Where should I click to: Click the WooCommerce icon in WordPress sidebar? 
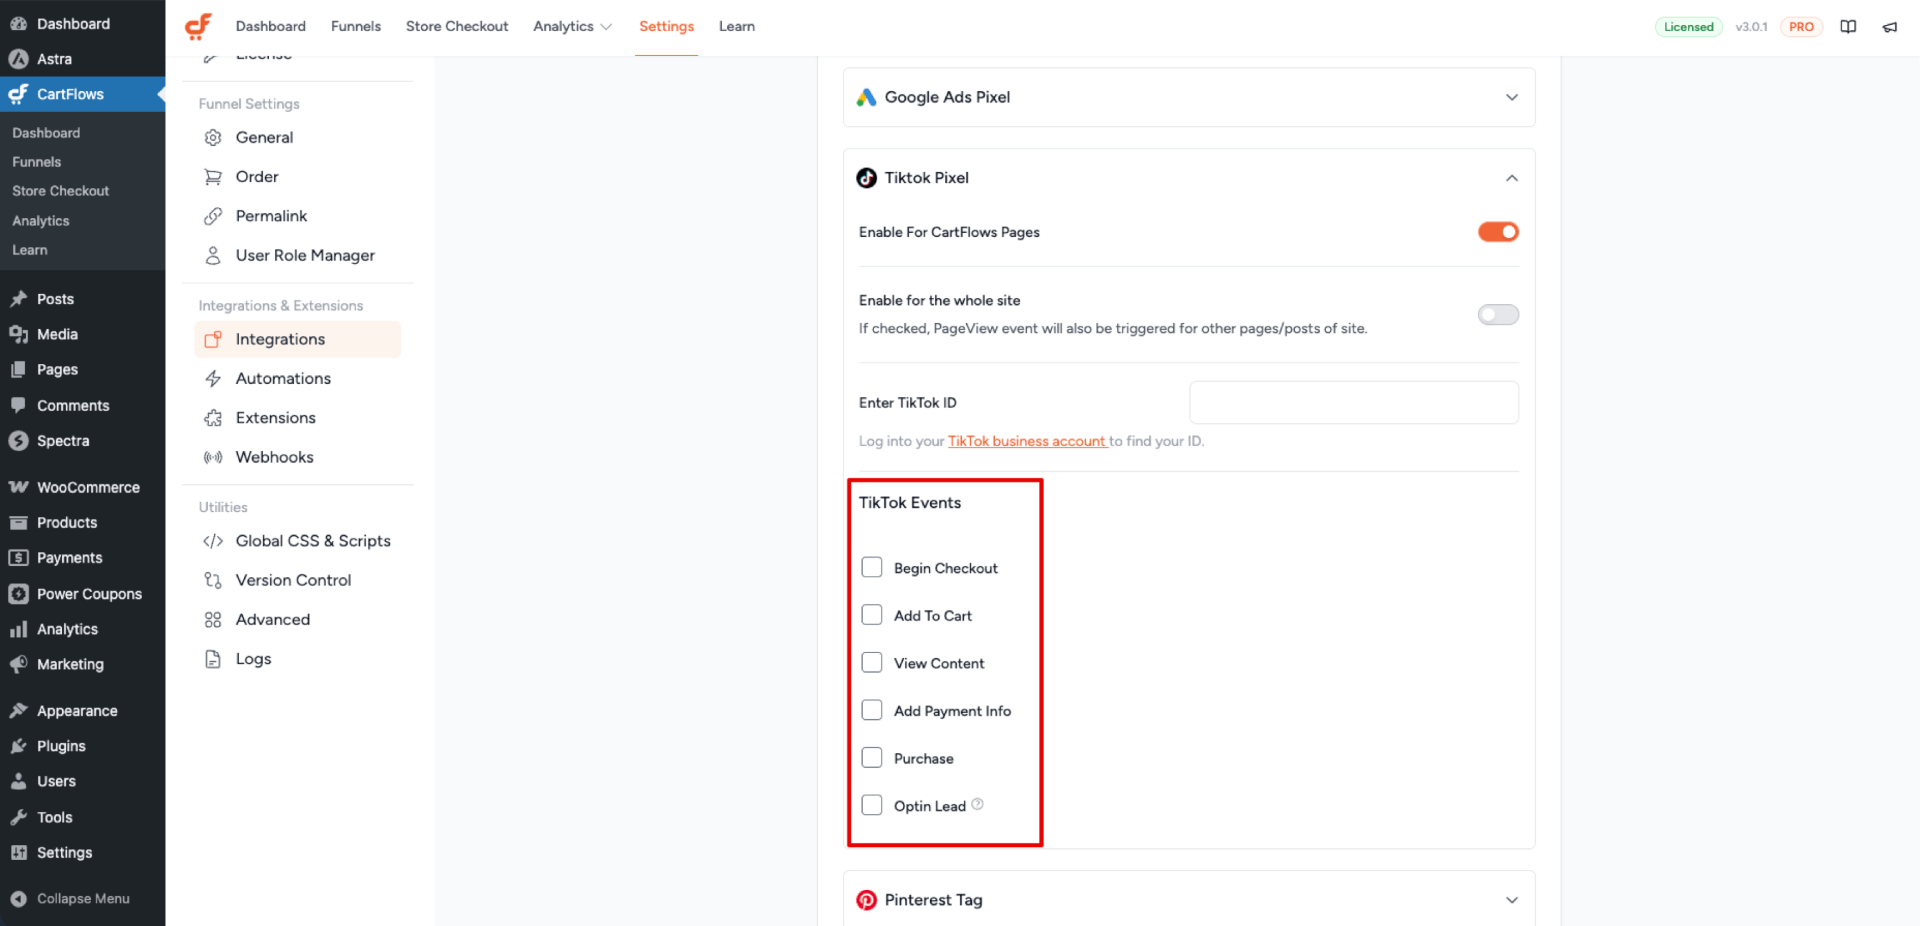tap(18, 487)
